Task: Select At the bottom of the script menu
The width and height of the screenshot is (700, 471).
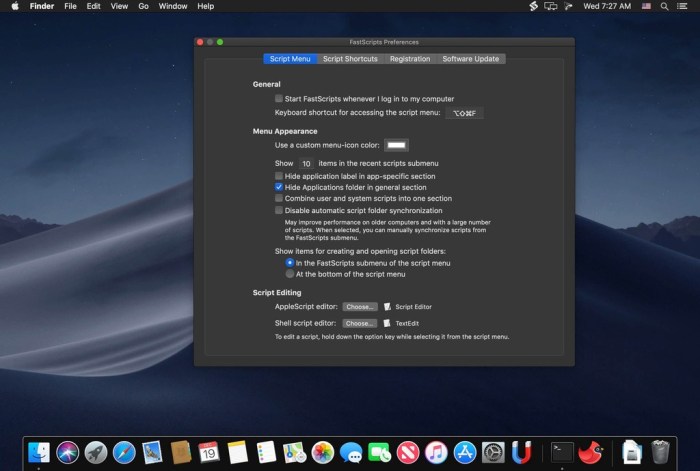Action: point(290,274)
